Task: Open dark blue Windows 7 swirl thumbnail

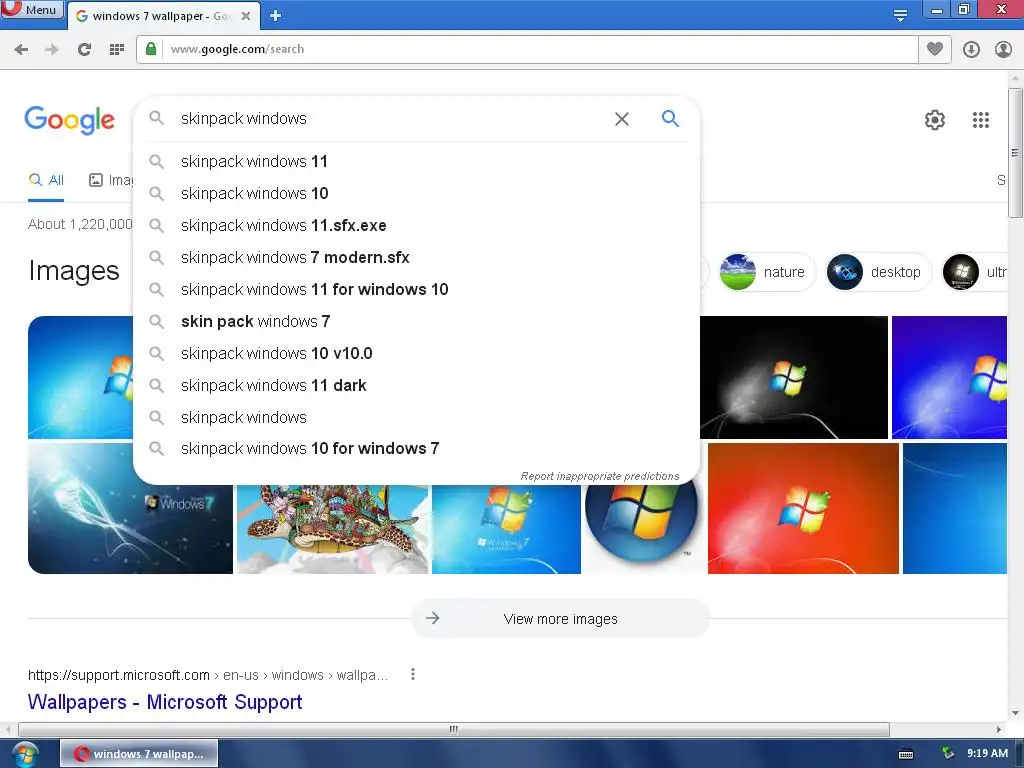Action: point(130,508)
